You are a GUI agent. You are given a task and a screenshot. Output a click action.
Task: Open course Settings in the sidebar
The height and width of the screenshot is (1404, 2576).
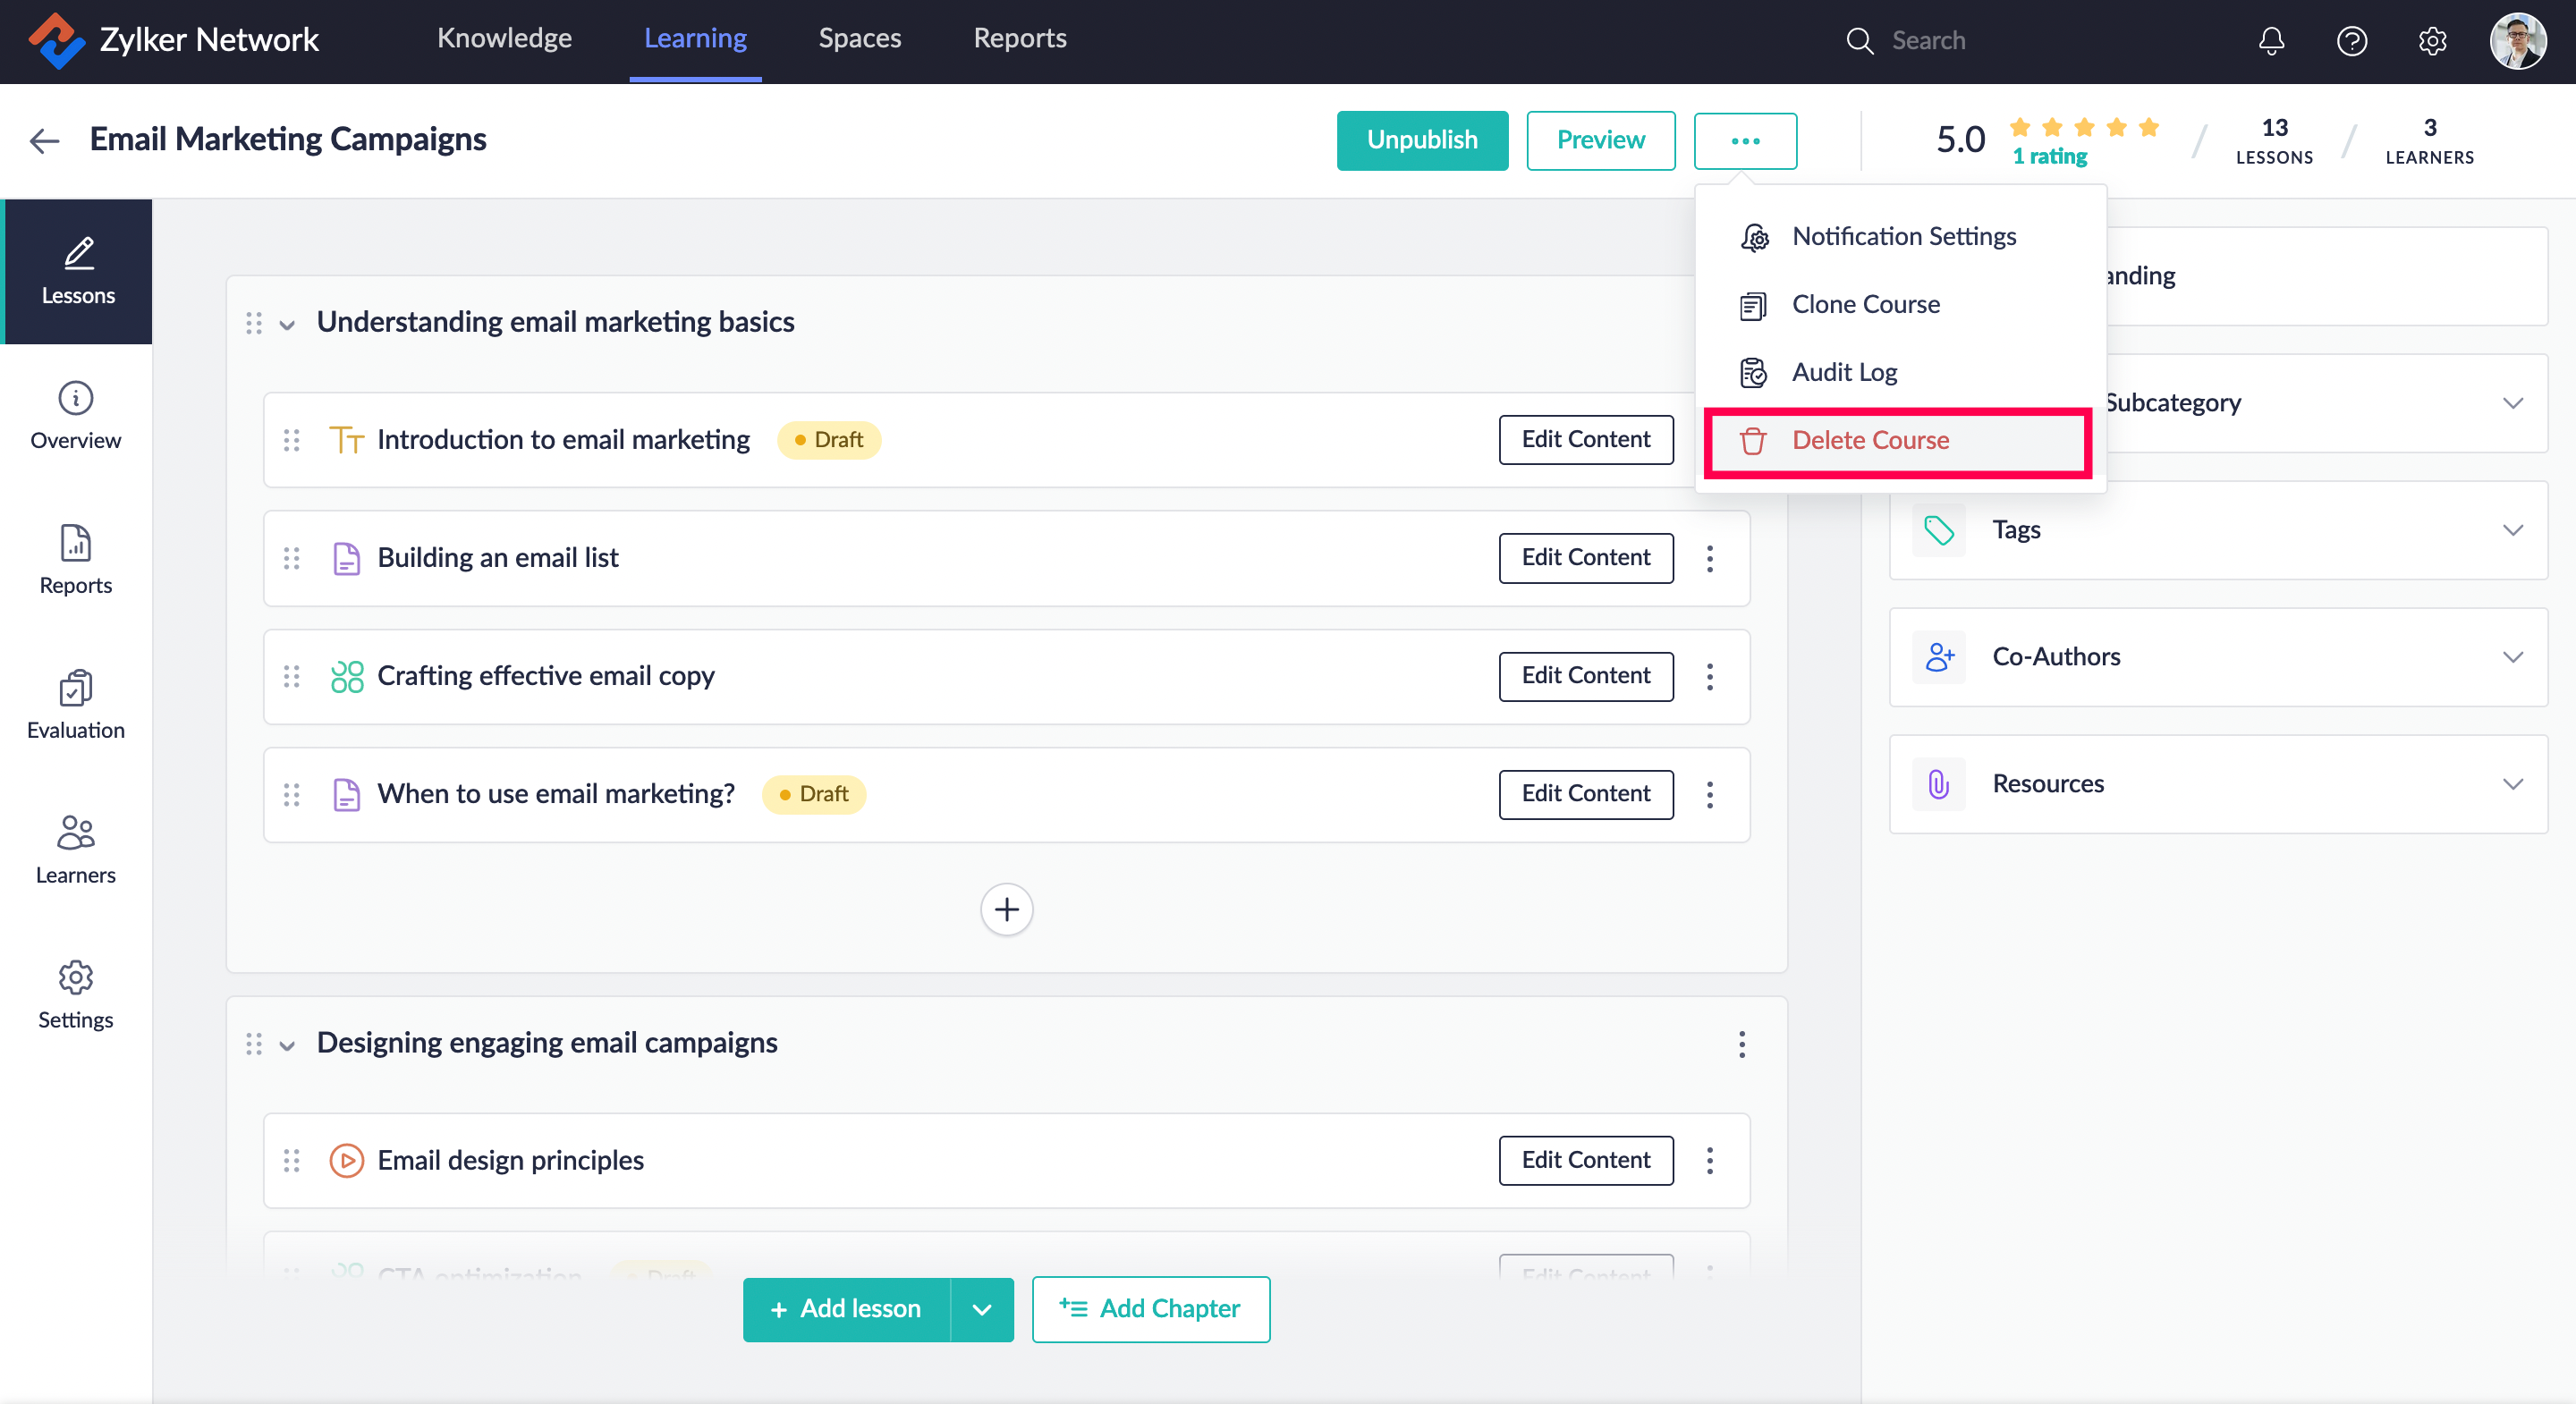pos(76,994)
